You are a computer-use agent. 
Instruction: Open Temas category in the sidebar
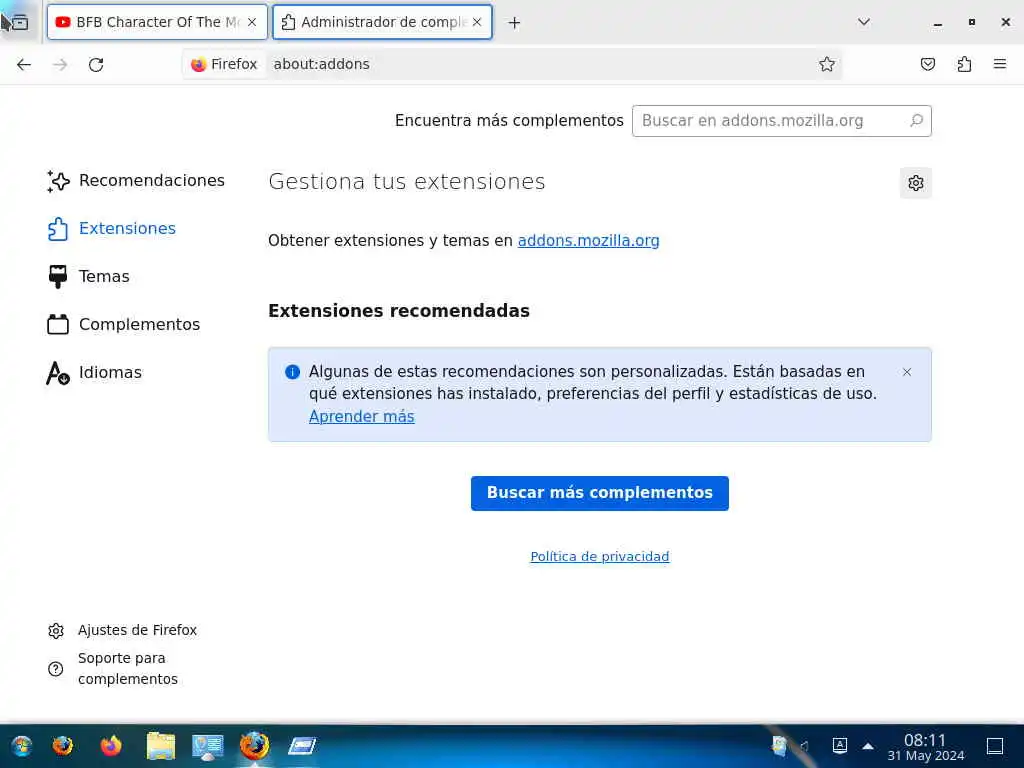[x=89, y=277]
